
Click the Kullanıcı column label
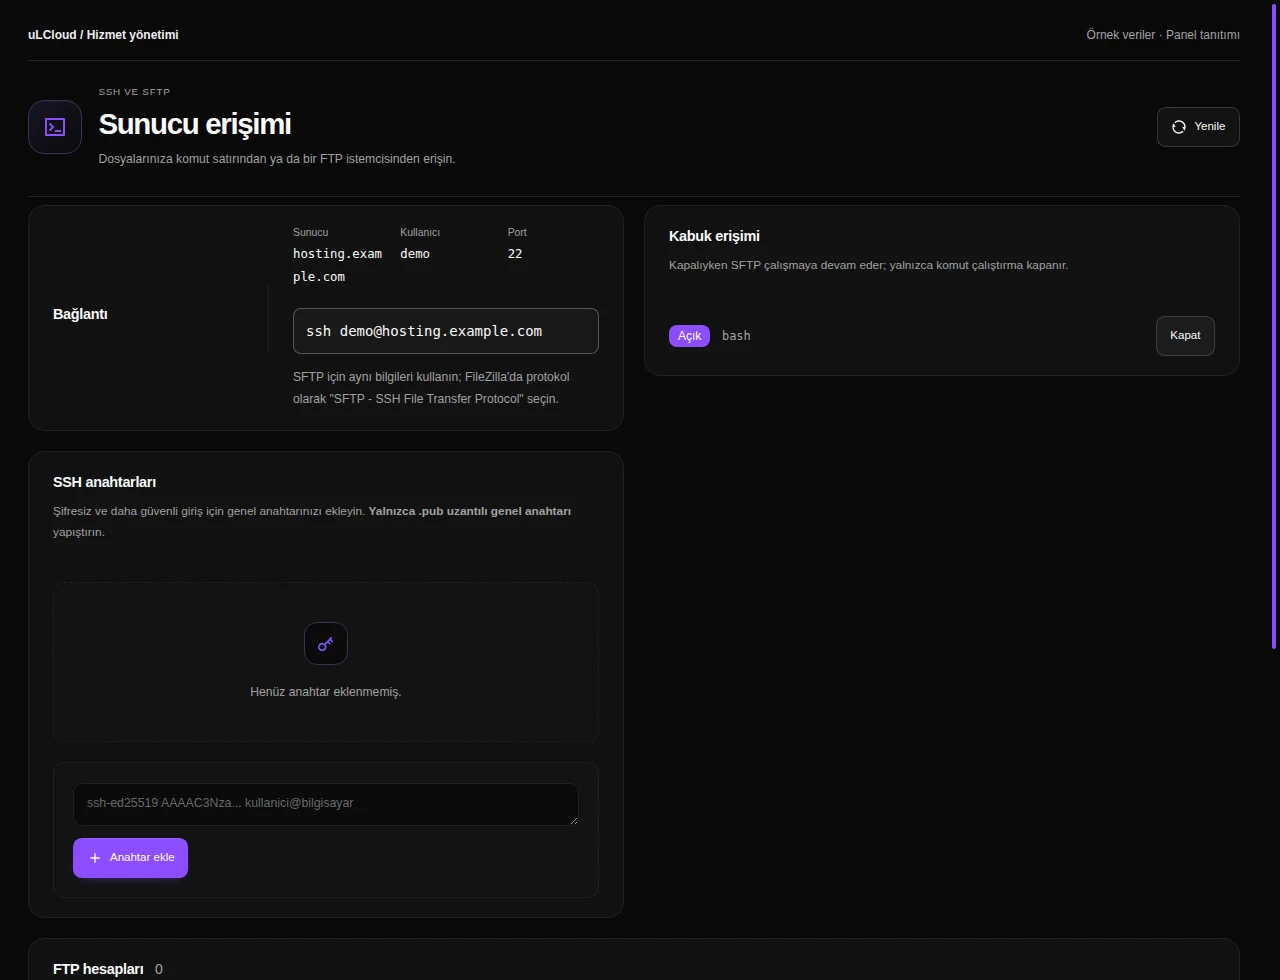420,232
